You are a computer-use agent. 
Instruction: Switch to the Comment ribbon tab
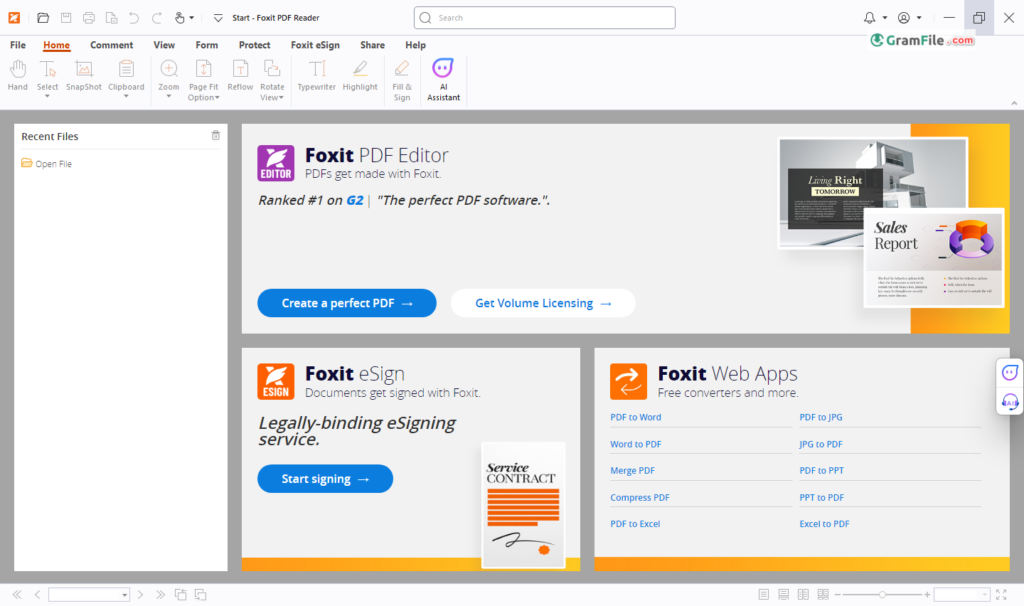click(x=111, y=45)
